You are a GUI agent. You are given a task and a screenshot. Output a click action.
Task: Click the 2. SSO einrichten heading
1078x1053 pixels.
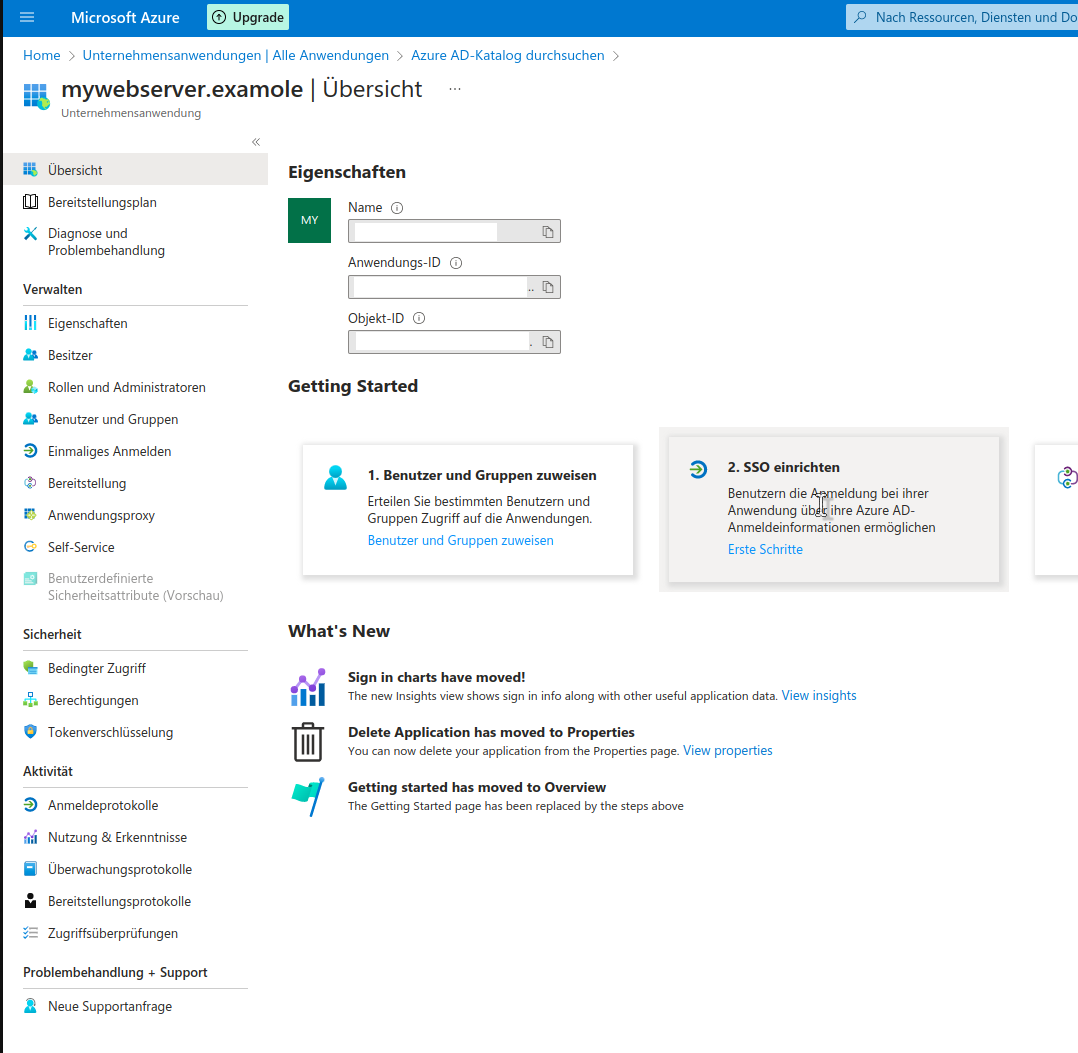[784, 467]
